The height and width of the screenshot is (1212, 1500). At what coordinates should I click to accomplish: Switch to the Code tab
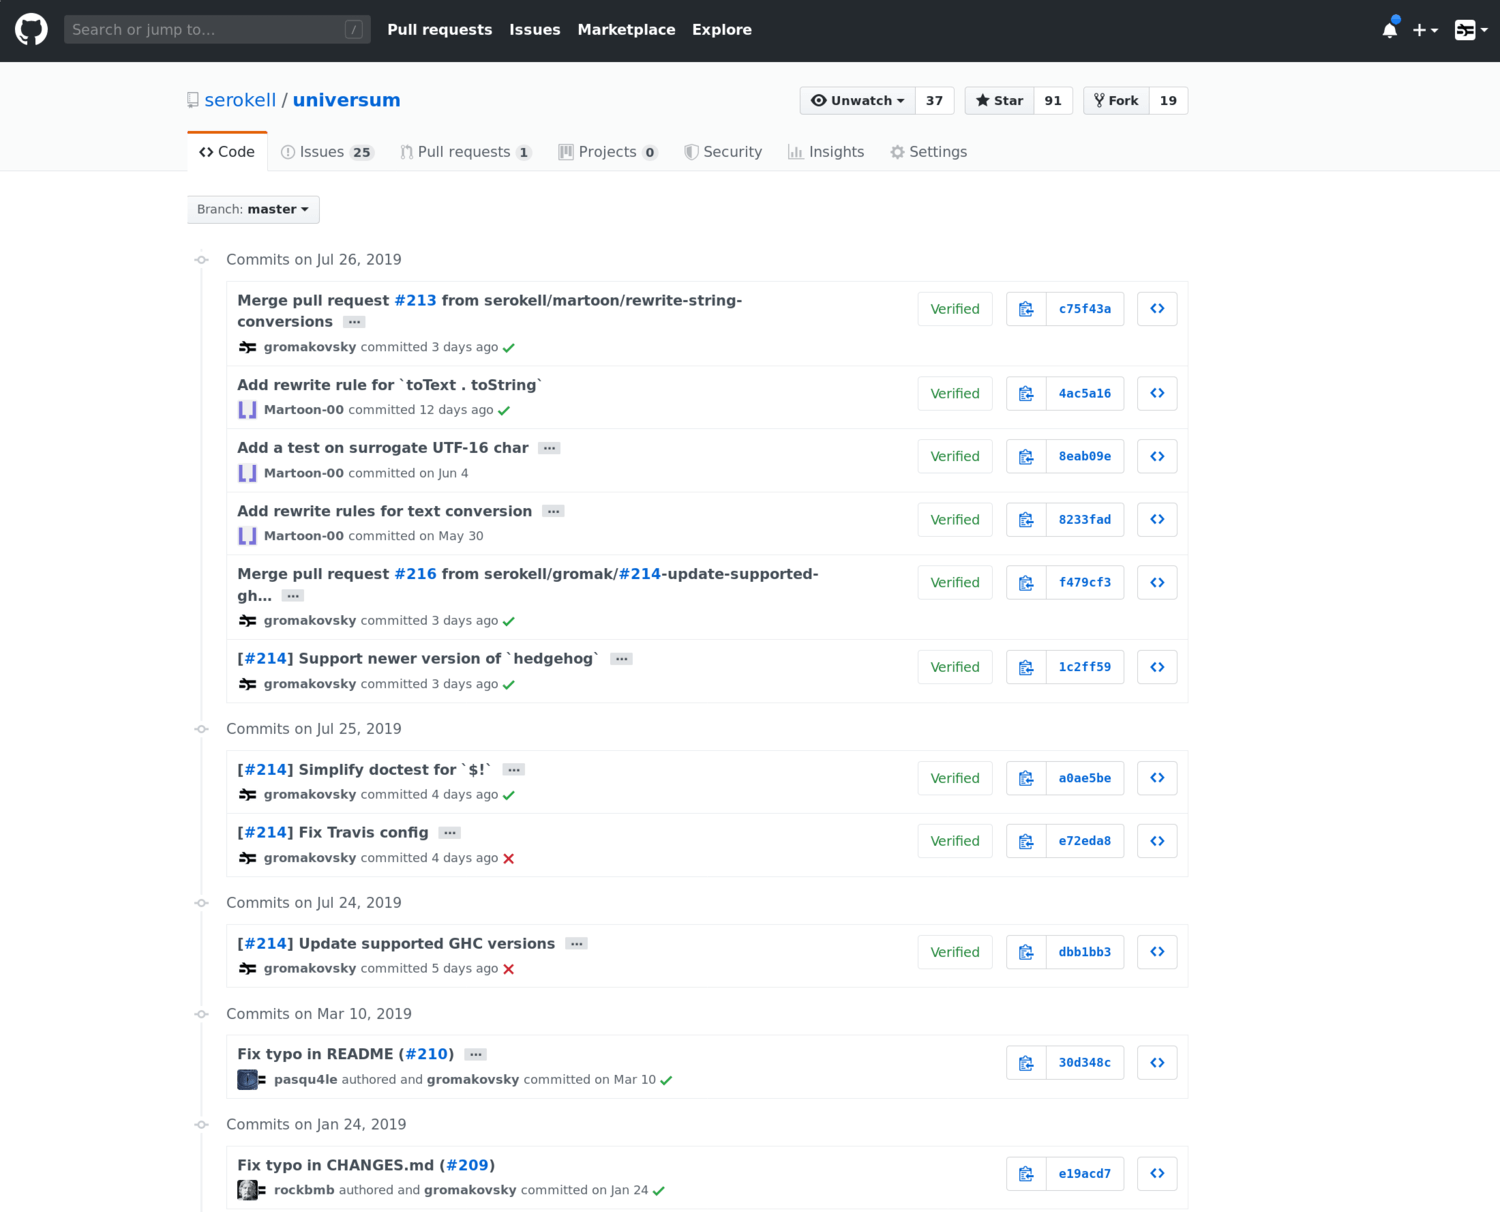[x=227, y=151]
